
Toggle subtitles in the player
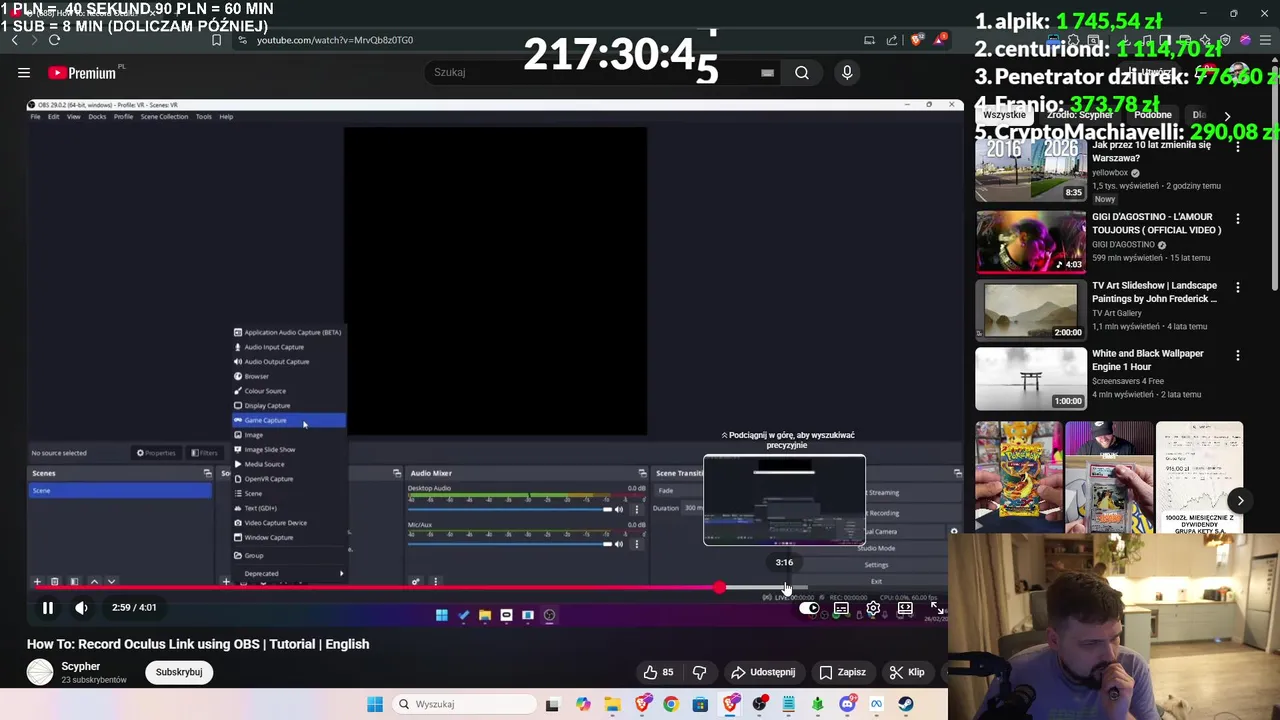841,608
